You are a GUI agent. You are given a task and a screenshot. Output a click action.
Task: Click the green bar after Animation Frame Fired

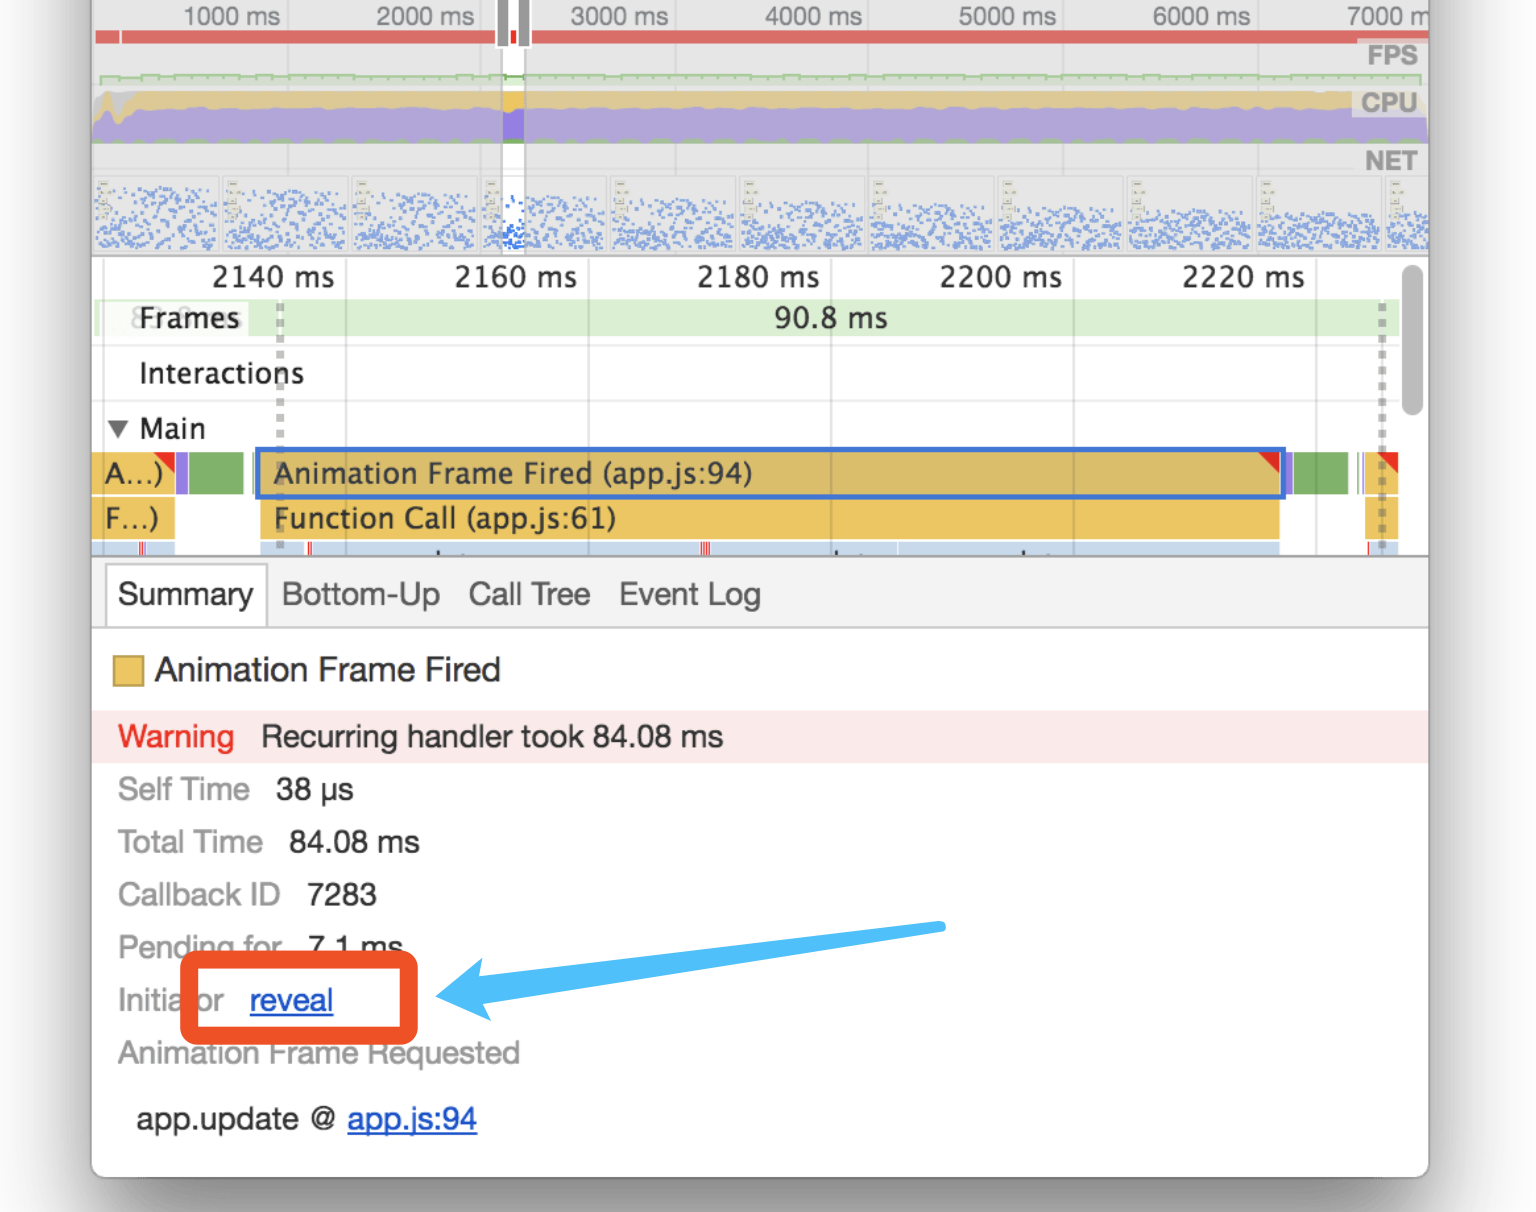tap(1321, 473)
